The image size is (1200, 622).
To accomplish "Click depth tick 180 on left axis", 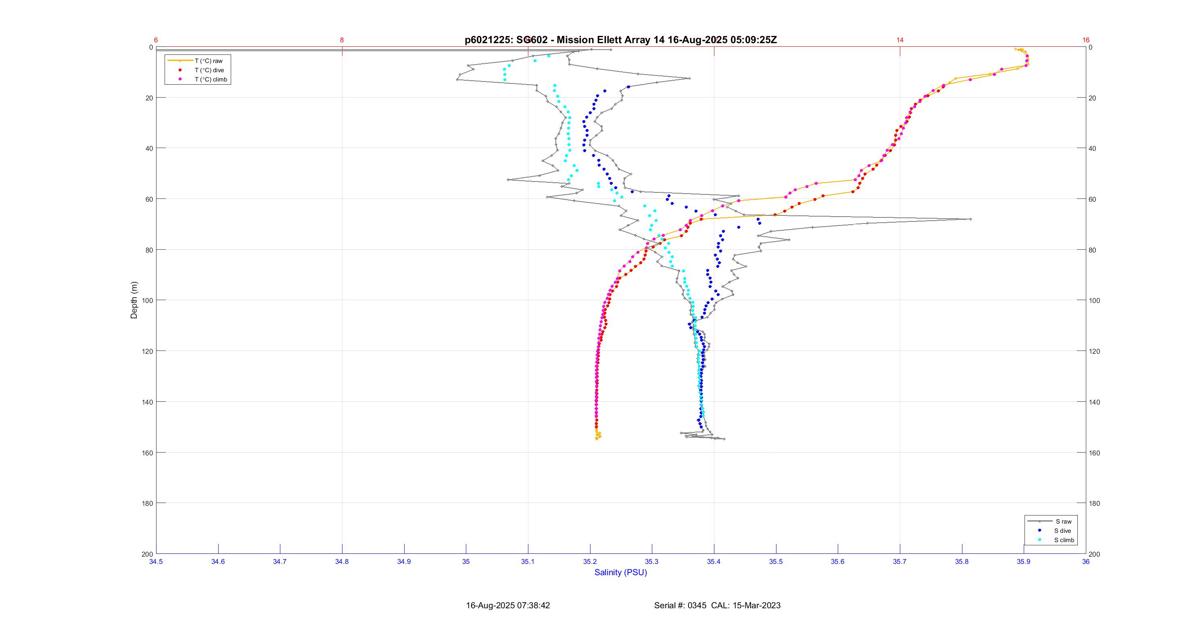I will tap(145, 503).
